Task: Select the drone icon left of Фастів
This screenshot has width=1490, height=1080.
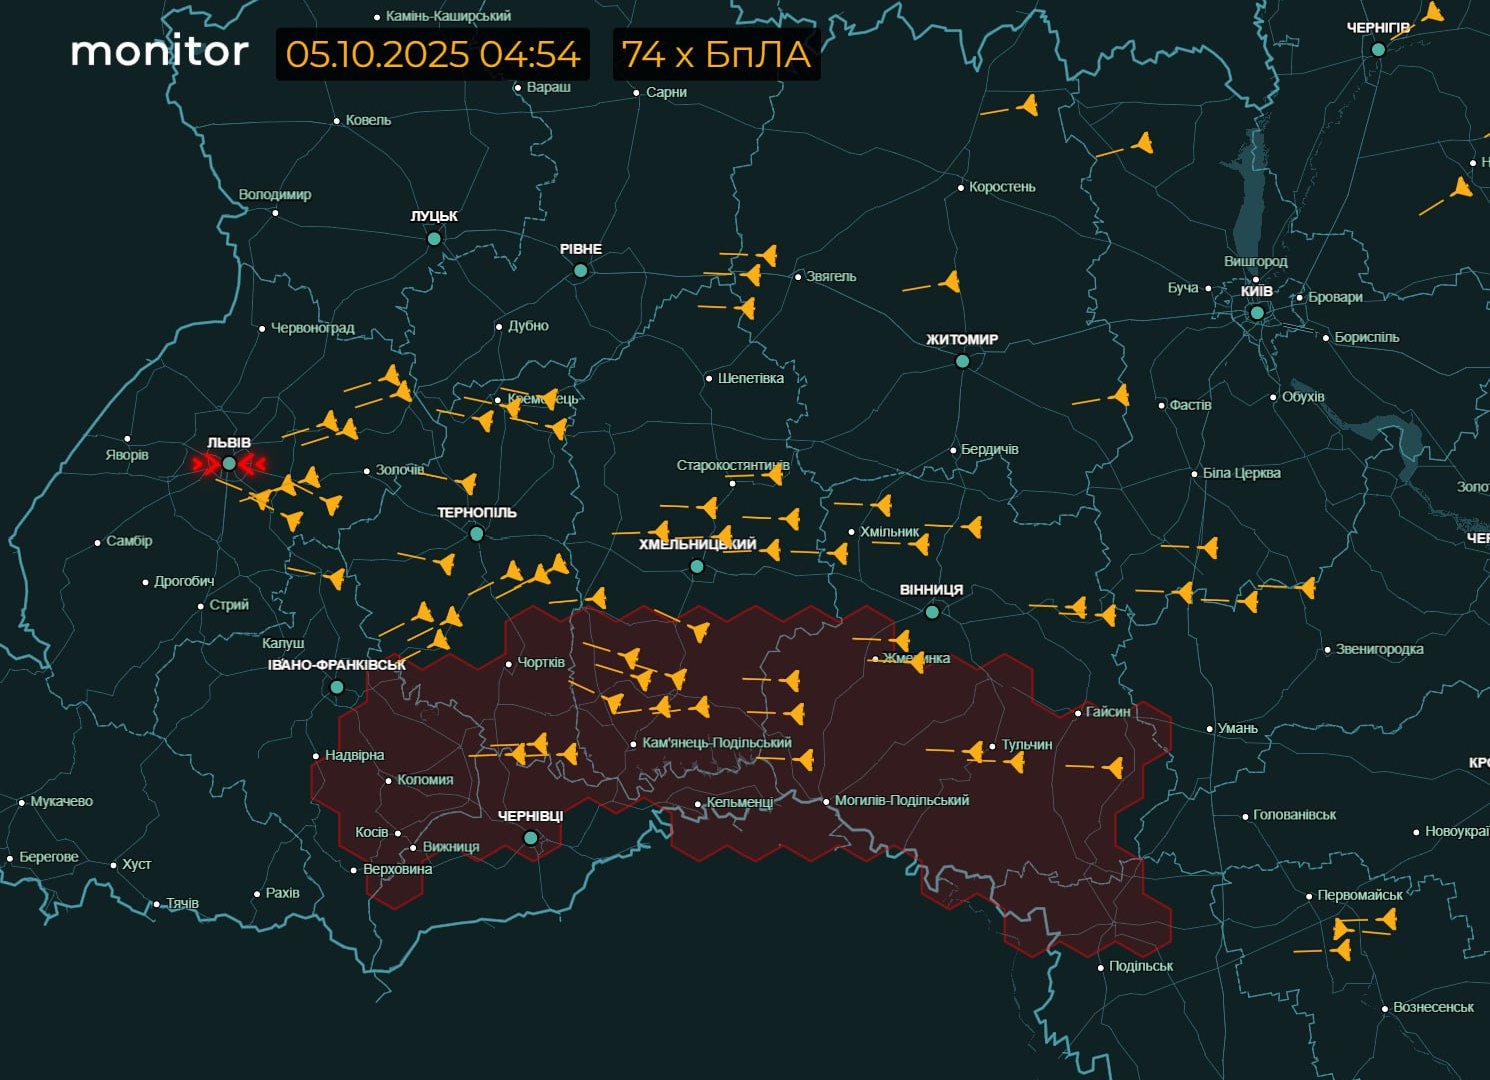Action: click(1119, 397)
